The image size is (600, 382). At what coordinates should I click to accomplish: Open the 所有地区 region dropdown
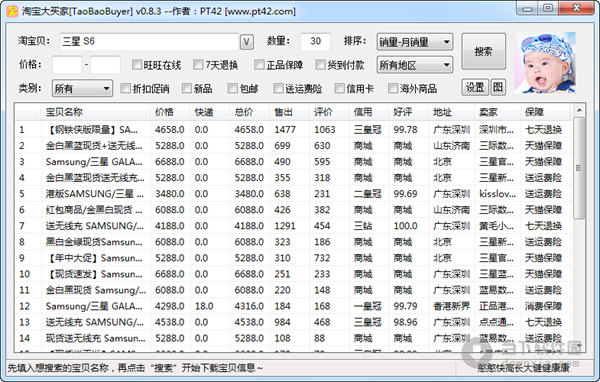[415, 65]
